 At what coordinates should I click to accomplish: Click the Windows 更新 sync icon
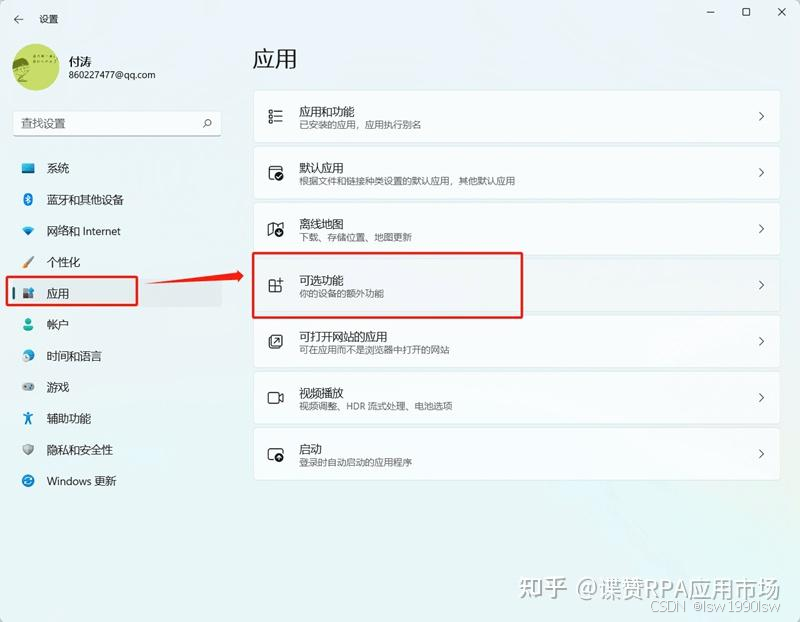28,481
